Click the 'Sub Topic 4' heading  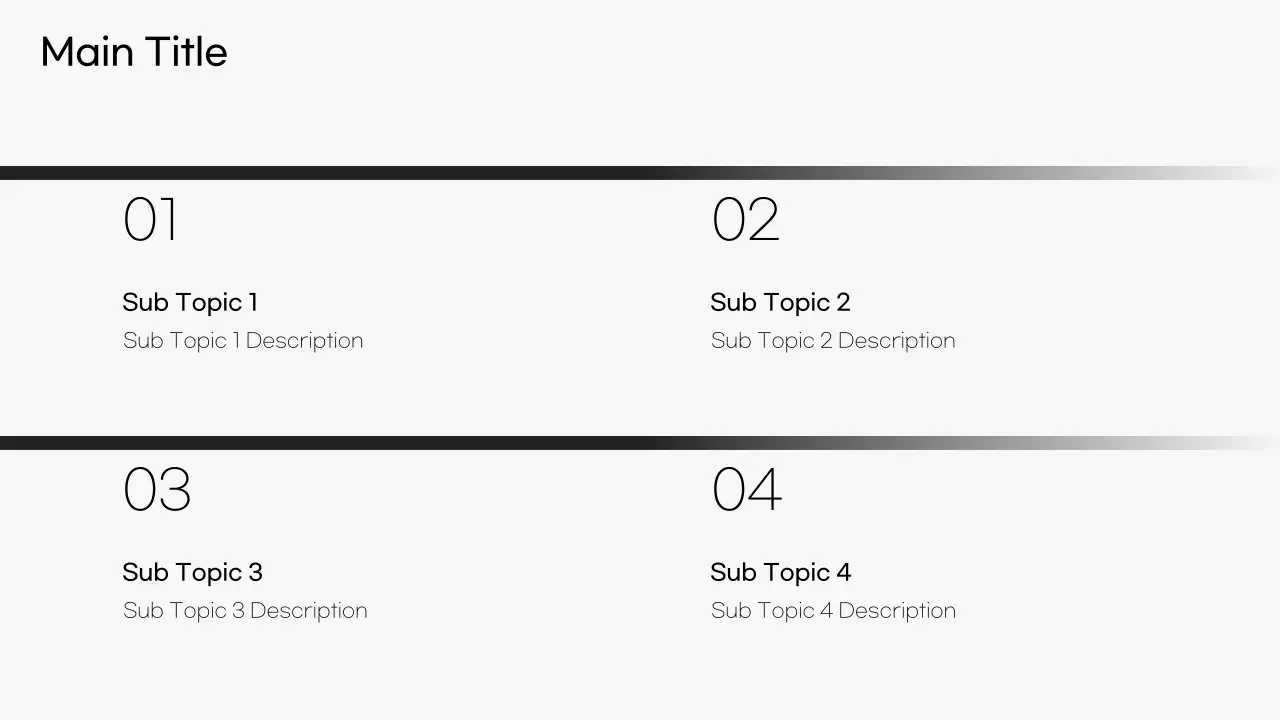click(780, 572)
